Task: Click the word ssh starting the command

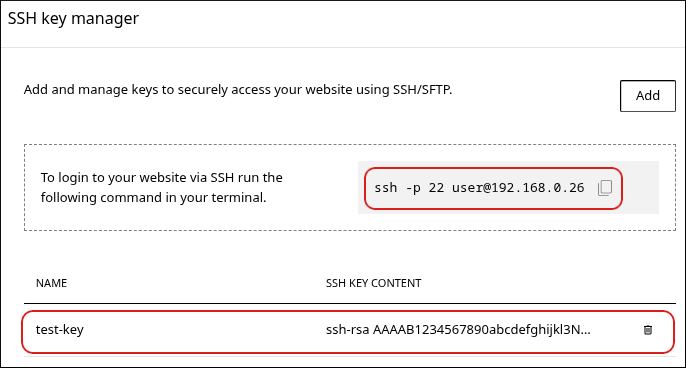Action: pyautogui.click(x=385, y=188)
